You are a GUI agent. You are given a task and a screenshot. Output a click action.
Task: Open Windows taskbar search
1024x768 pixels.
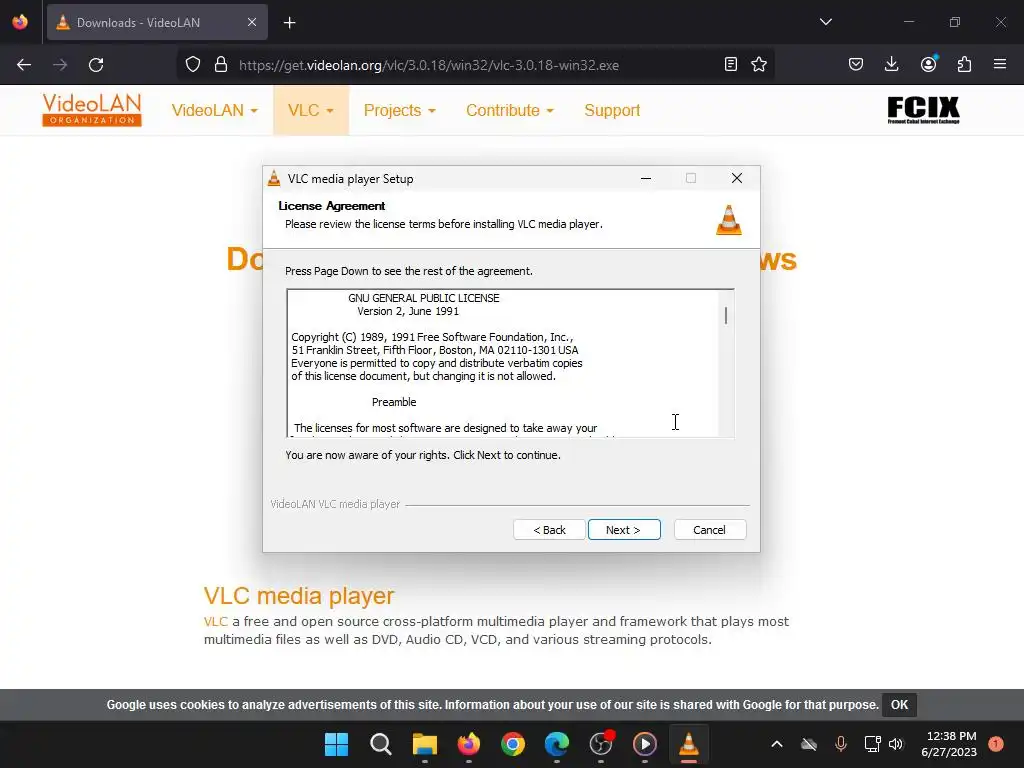tap(381, 744)
